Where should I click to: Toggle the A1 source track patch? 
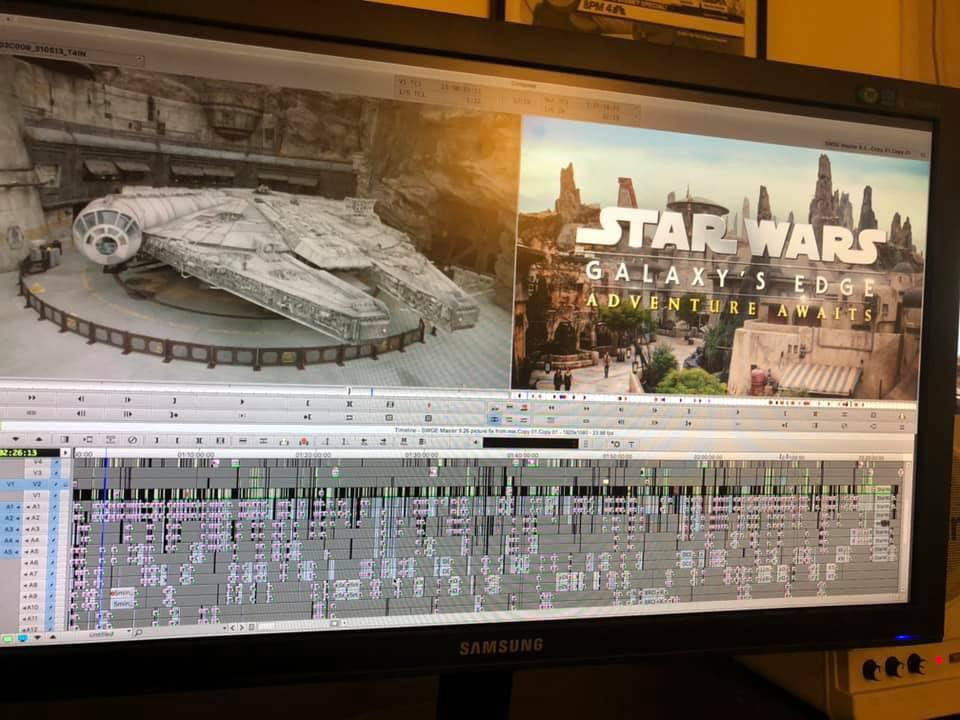[11, 507]
